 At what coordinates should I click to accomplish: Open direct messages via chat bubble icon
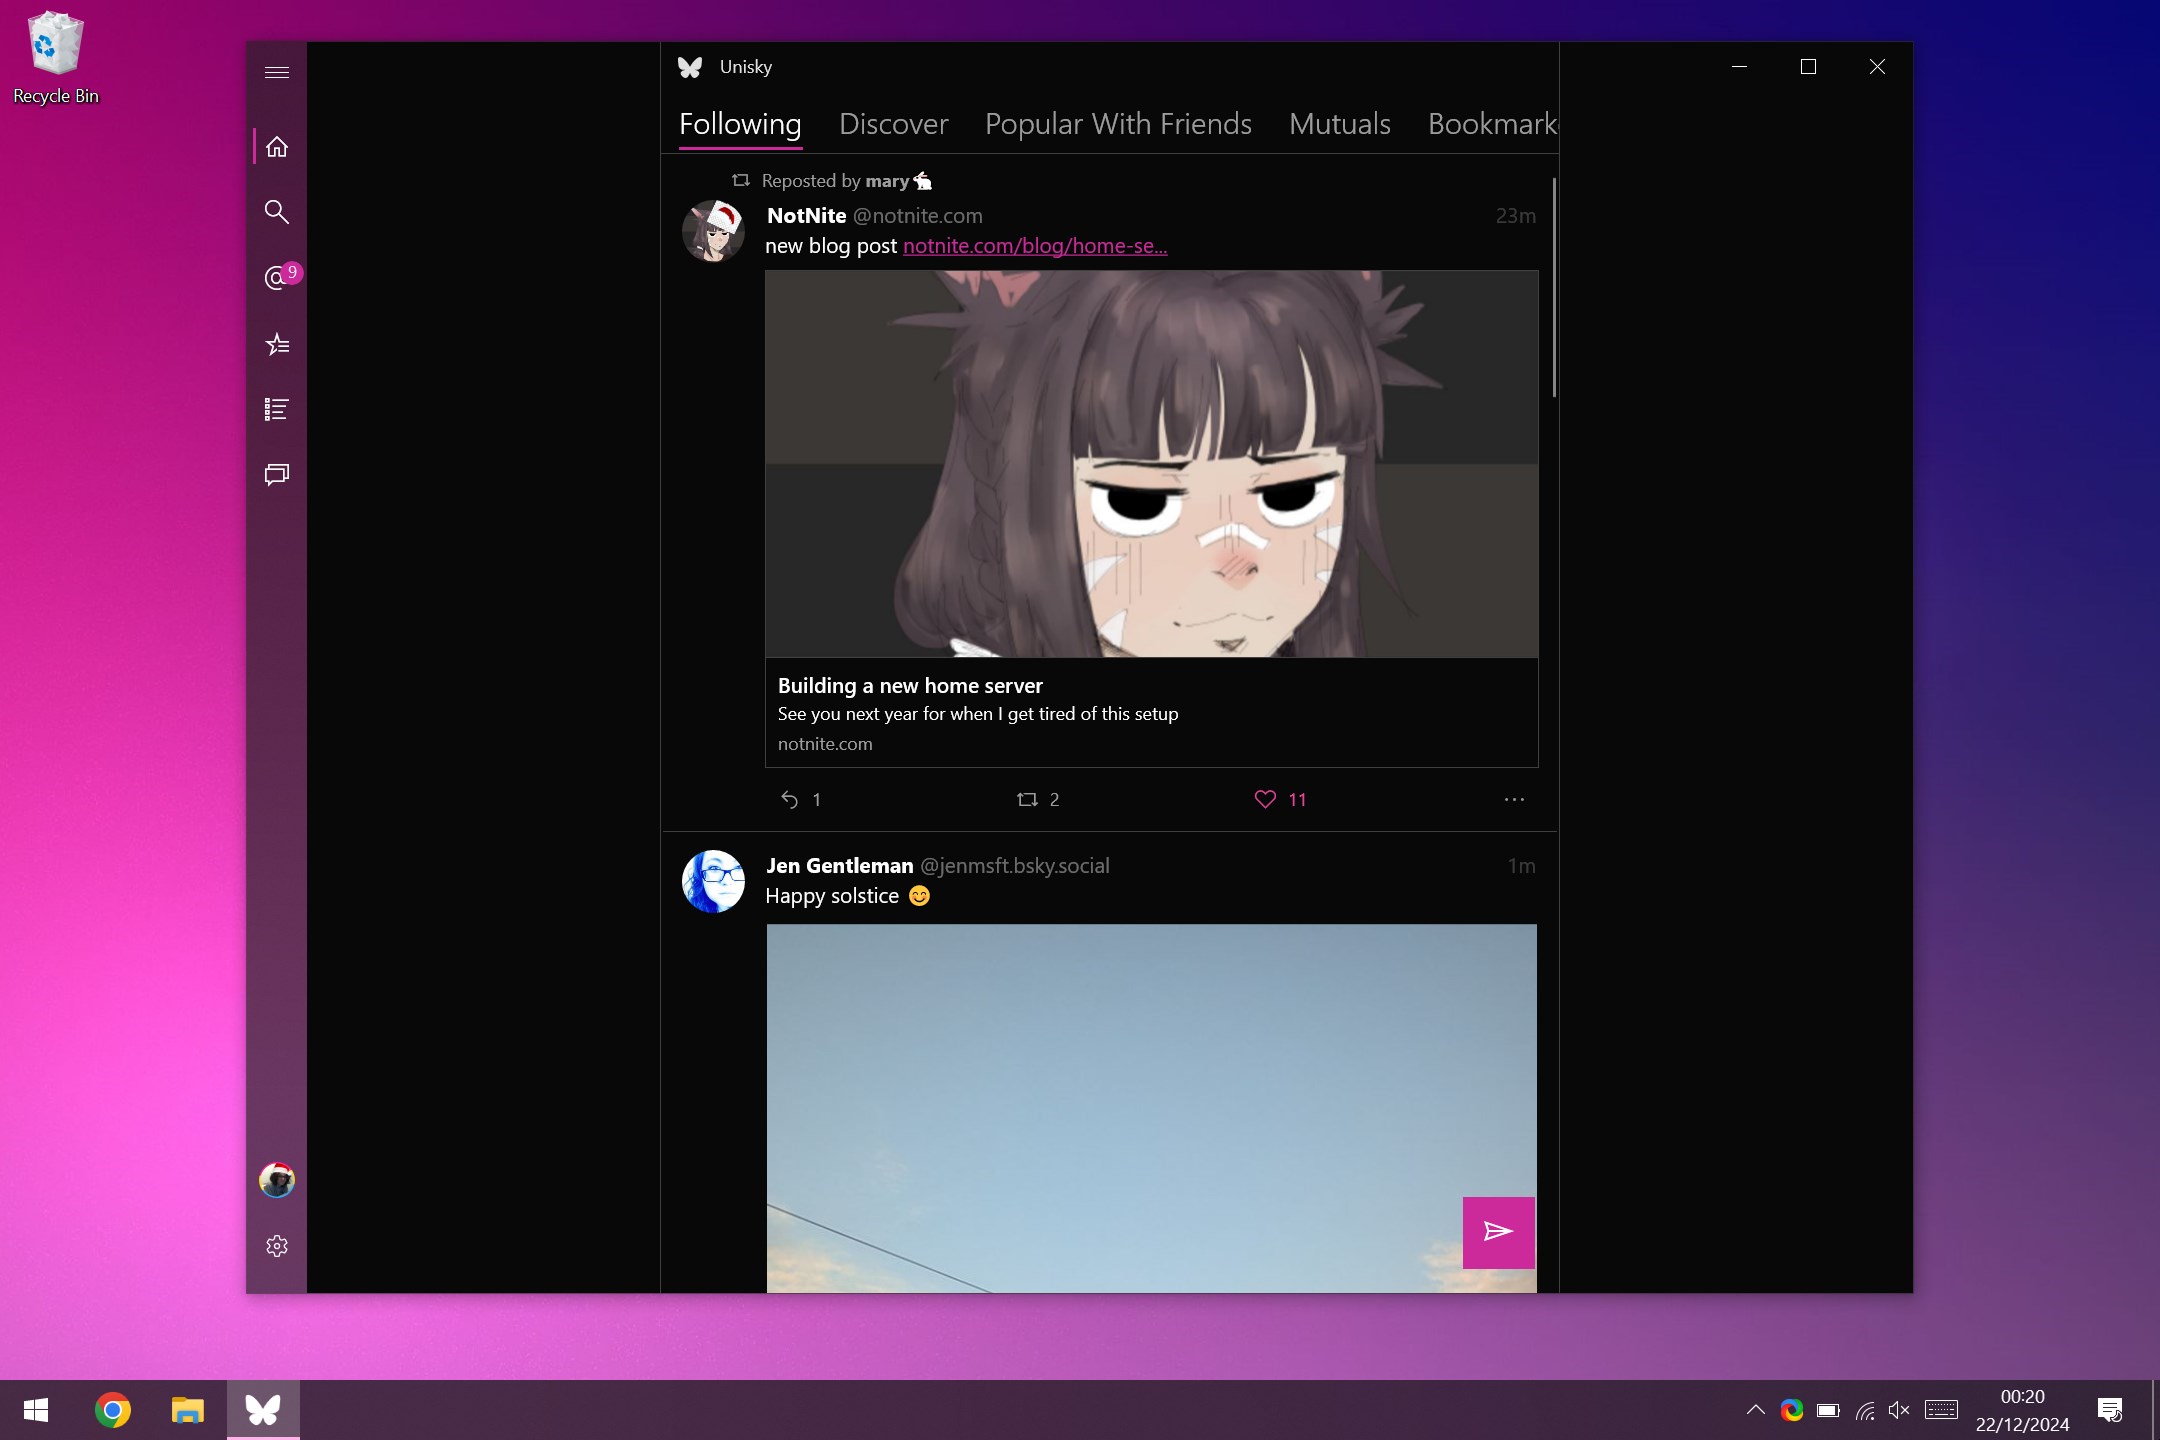pyautogui.click(x=277, y=474)
